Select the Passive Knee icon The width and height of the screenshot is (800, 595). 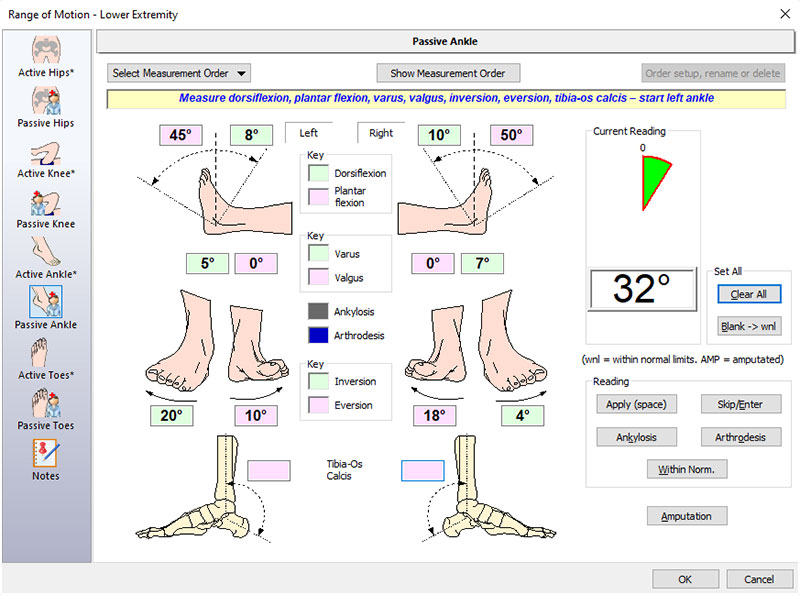[x=45, y=205]
